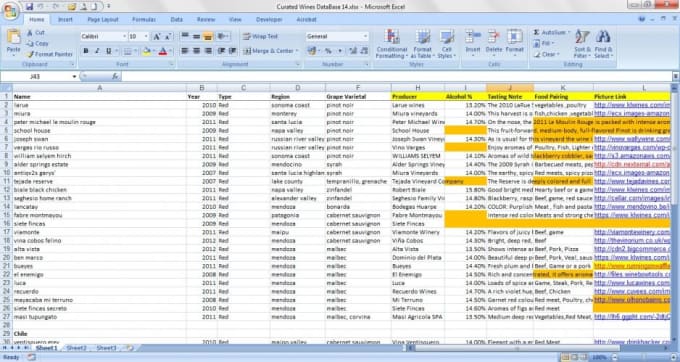Click the Copy command
The width and height of the screenshot is (680, 362).
point(37,43)
